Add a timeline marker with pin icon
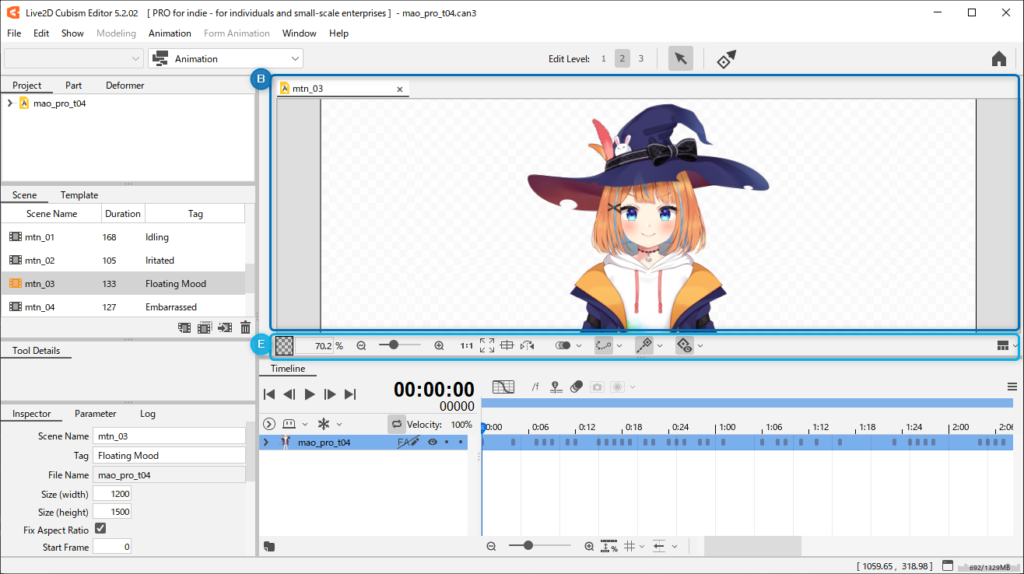Viewport: 1024px width, 574px height. pyautogui.click(x=556, y=387)
